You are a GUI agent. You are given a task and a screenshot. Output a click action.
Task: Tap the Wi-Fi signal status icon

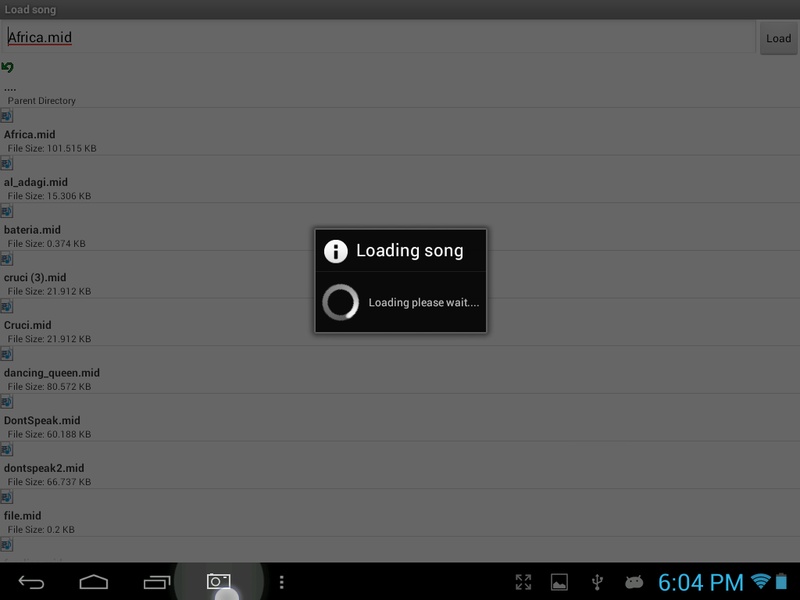[760, 581]
